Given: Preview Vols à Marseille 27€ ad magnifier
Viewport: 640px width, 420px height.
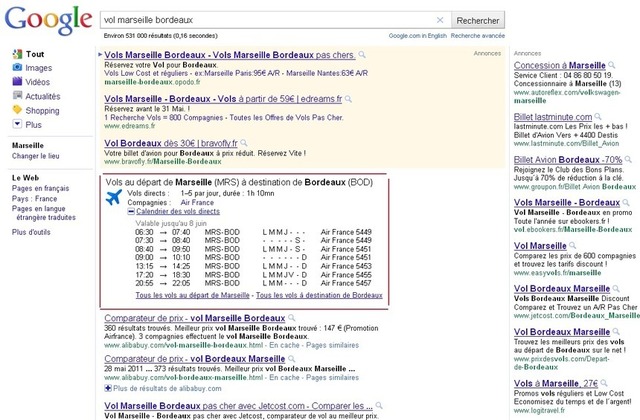Looking at the screenshot, I should (604, 383).
